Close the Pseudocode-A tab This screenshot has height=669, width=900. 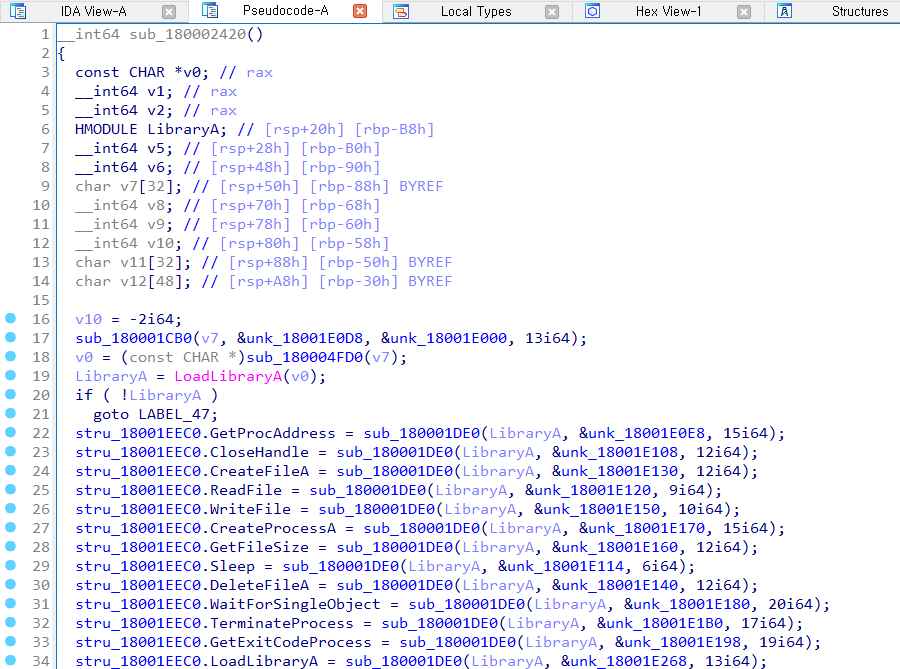pyautogui.click(x=360, y=11)
